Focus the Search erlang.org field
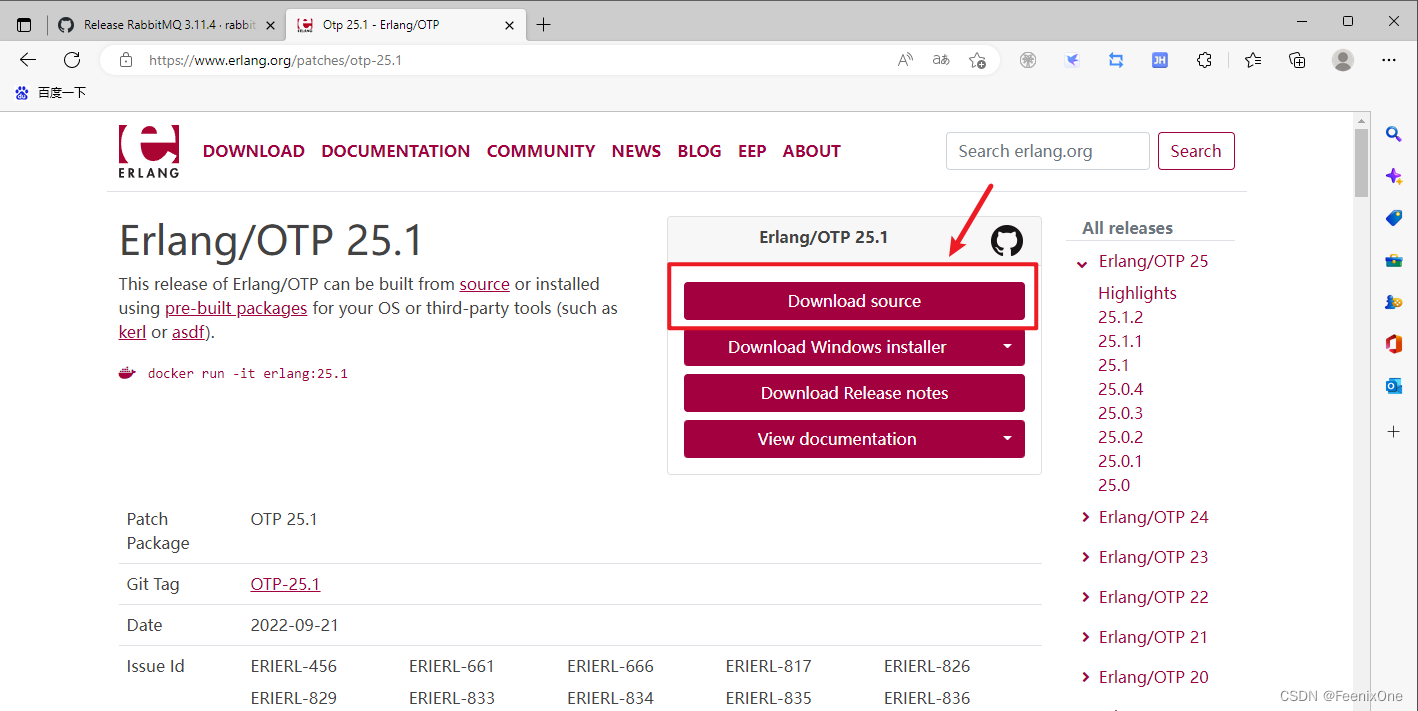1418x711 pixels. [x=1047, y=151]
